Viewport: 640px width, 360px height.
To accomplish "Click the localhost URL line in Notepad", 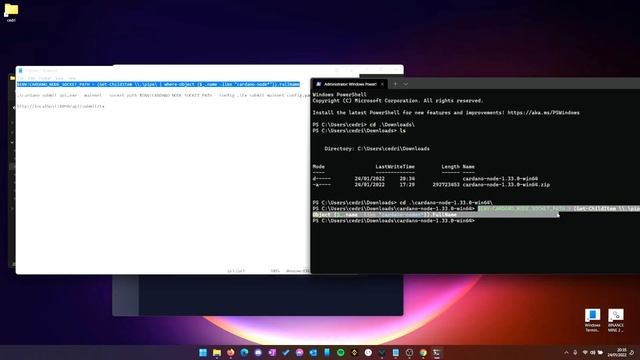I will (60, 106).
